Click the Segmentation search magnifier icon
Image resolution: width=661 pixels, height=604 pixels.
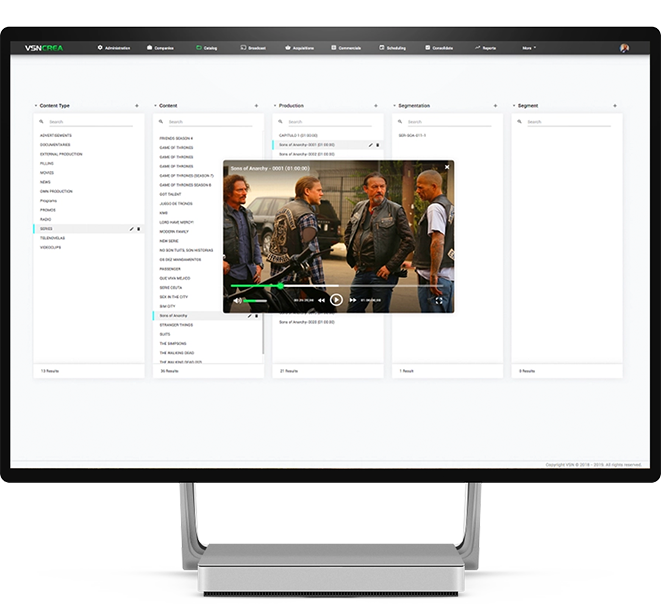click(x=400, y=122)
